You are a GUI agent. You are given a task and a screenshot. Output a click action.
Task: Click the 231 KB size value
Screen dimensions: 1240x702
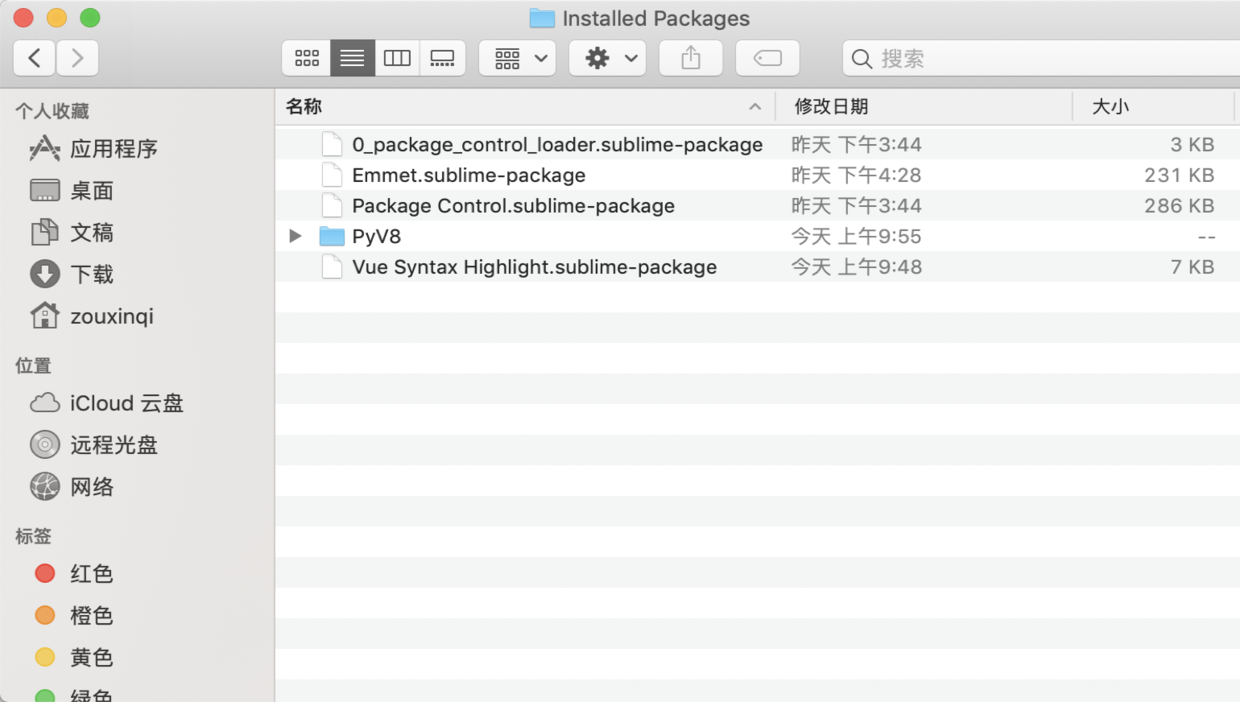[1179, 176]
